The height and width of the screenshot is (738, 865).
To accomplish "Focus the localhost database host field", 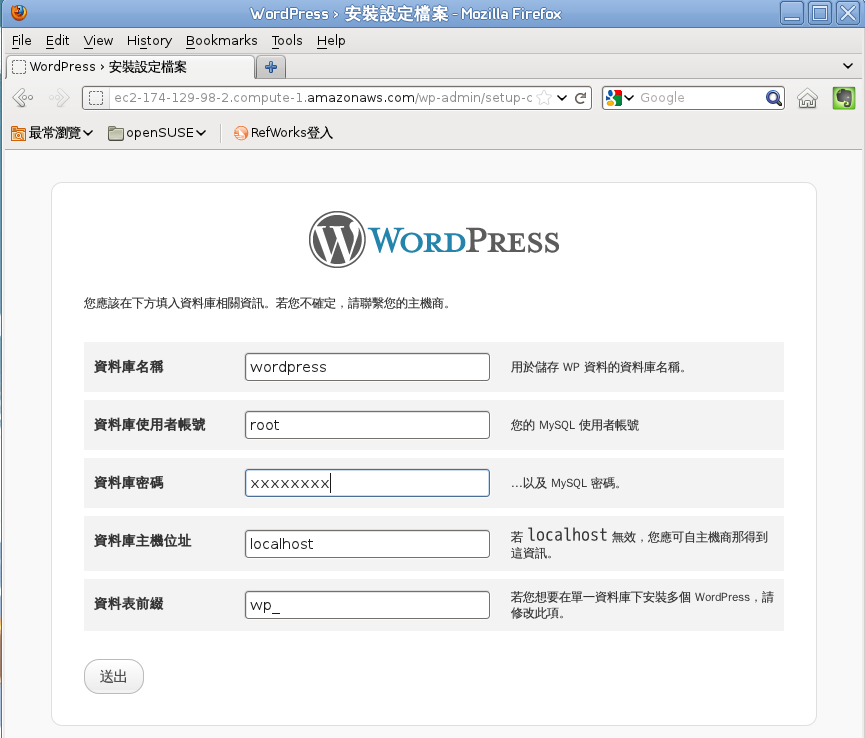I will pos(367,544).
